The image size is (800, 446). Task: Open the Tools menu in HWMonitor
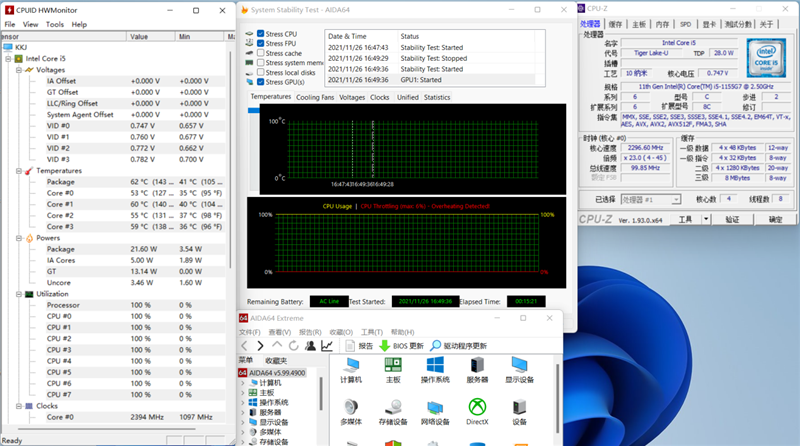point(54,24)
